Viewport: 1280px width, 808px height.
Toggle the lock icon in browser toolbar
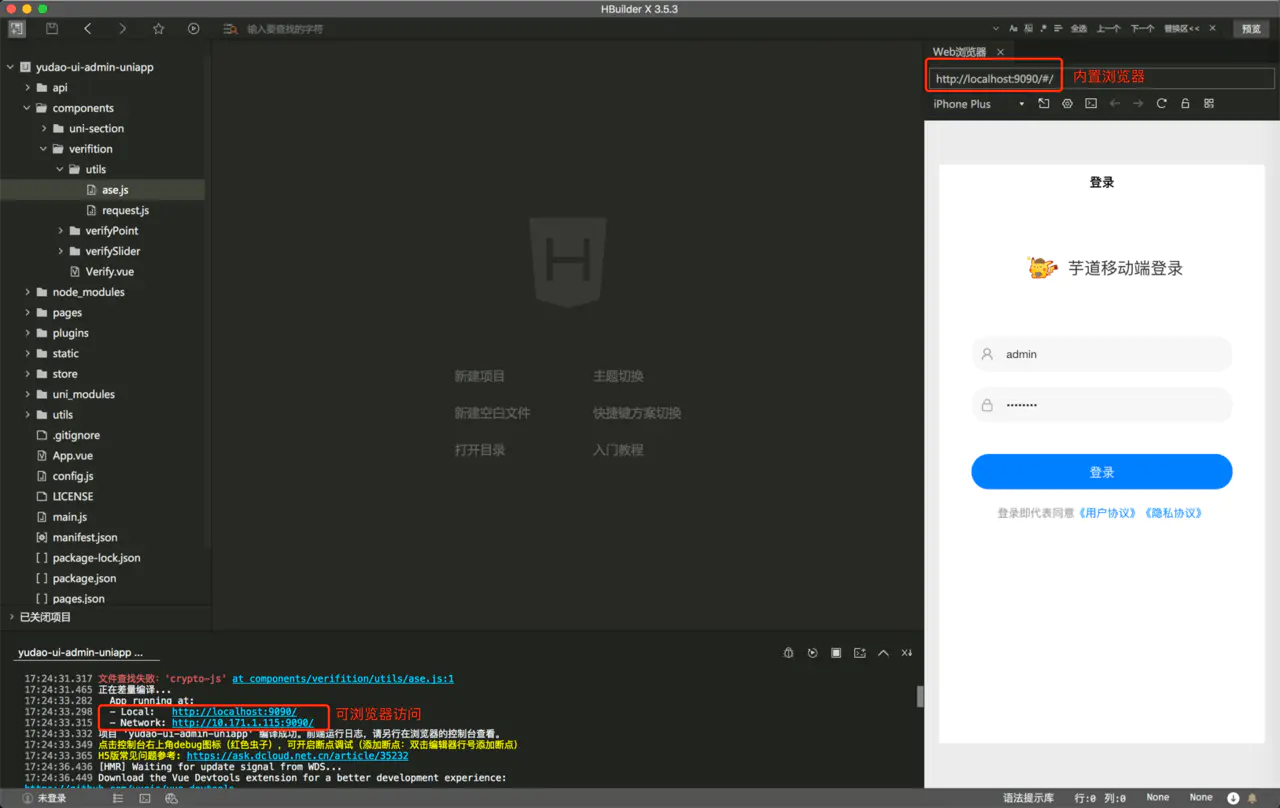(x=1185, y=104)
